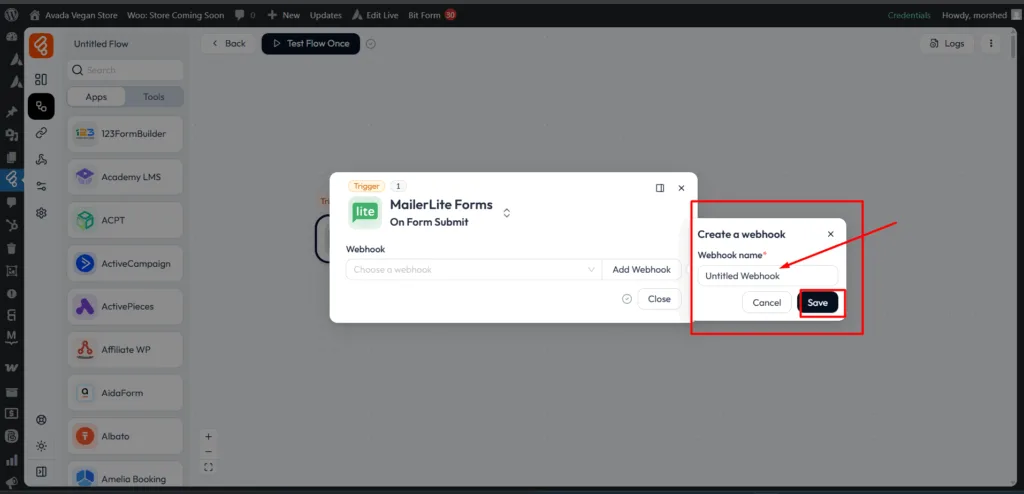Click check-circle icon beside Test Flow Once
The height and width of the screenshot is (494, 1024).
(371, 44)
